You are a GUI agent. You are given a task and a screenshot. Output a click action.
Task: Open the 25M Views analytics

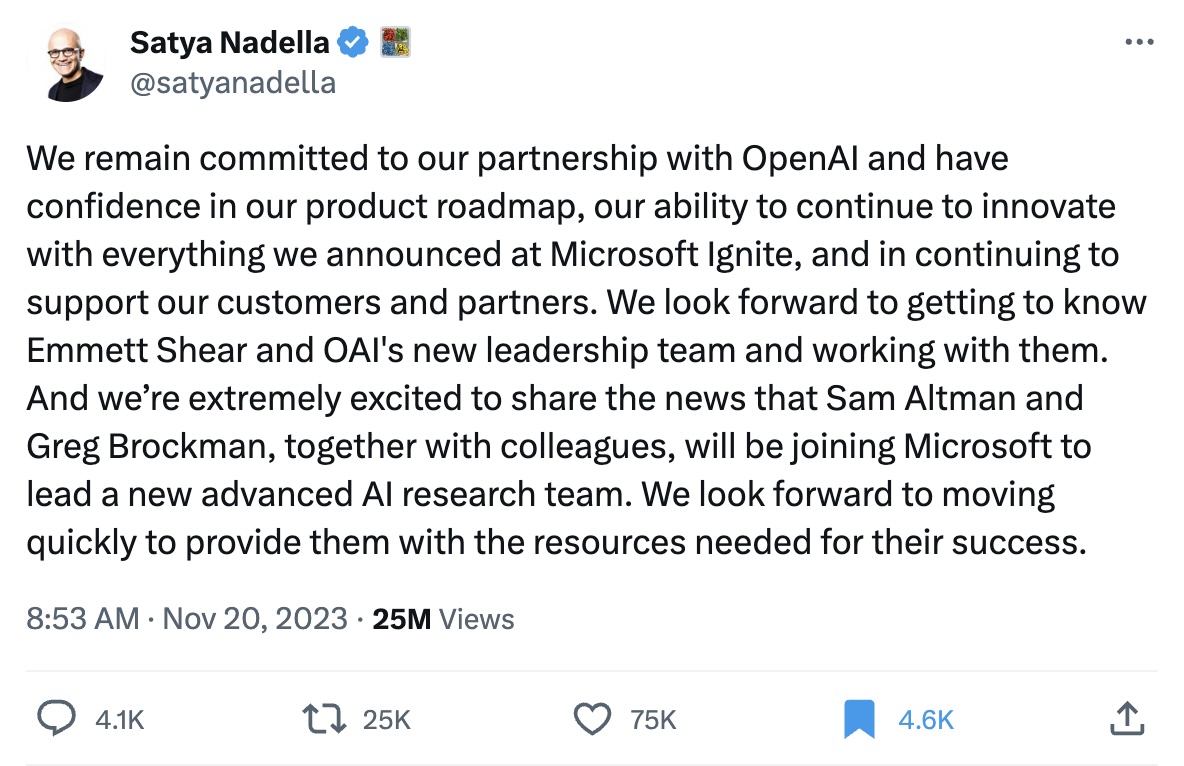443,619
